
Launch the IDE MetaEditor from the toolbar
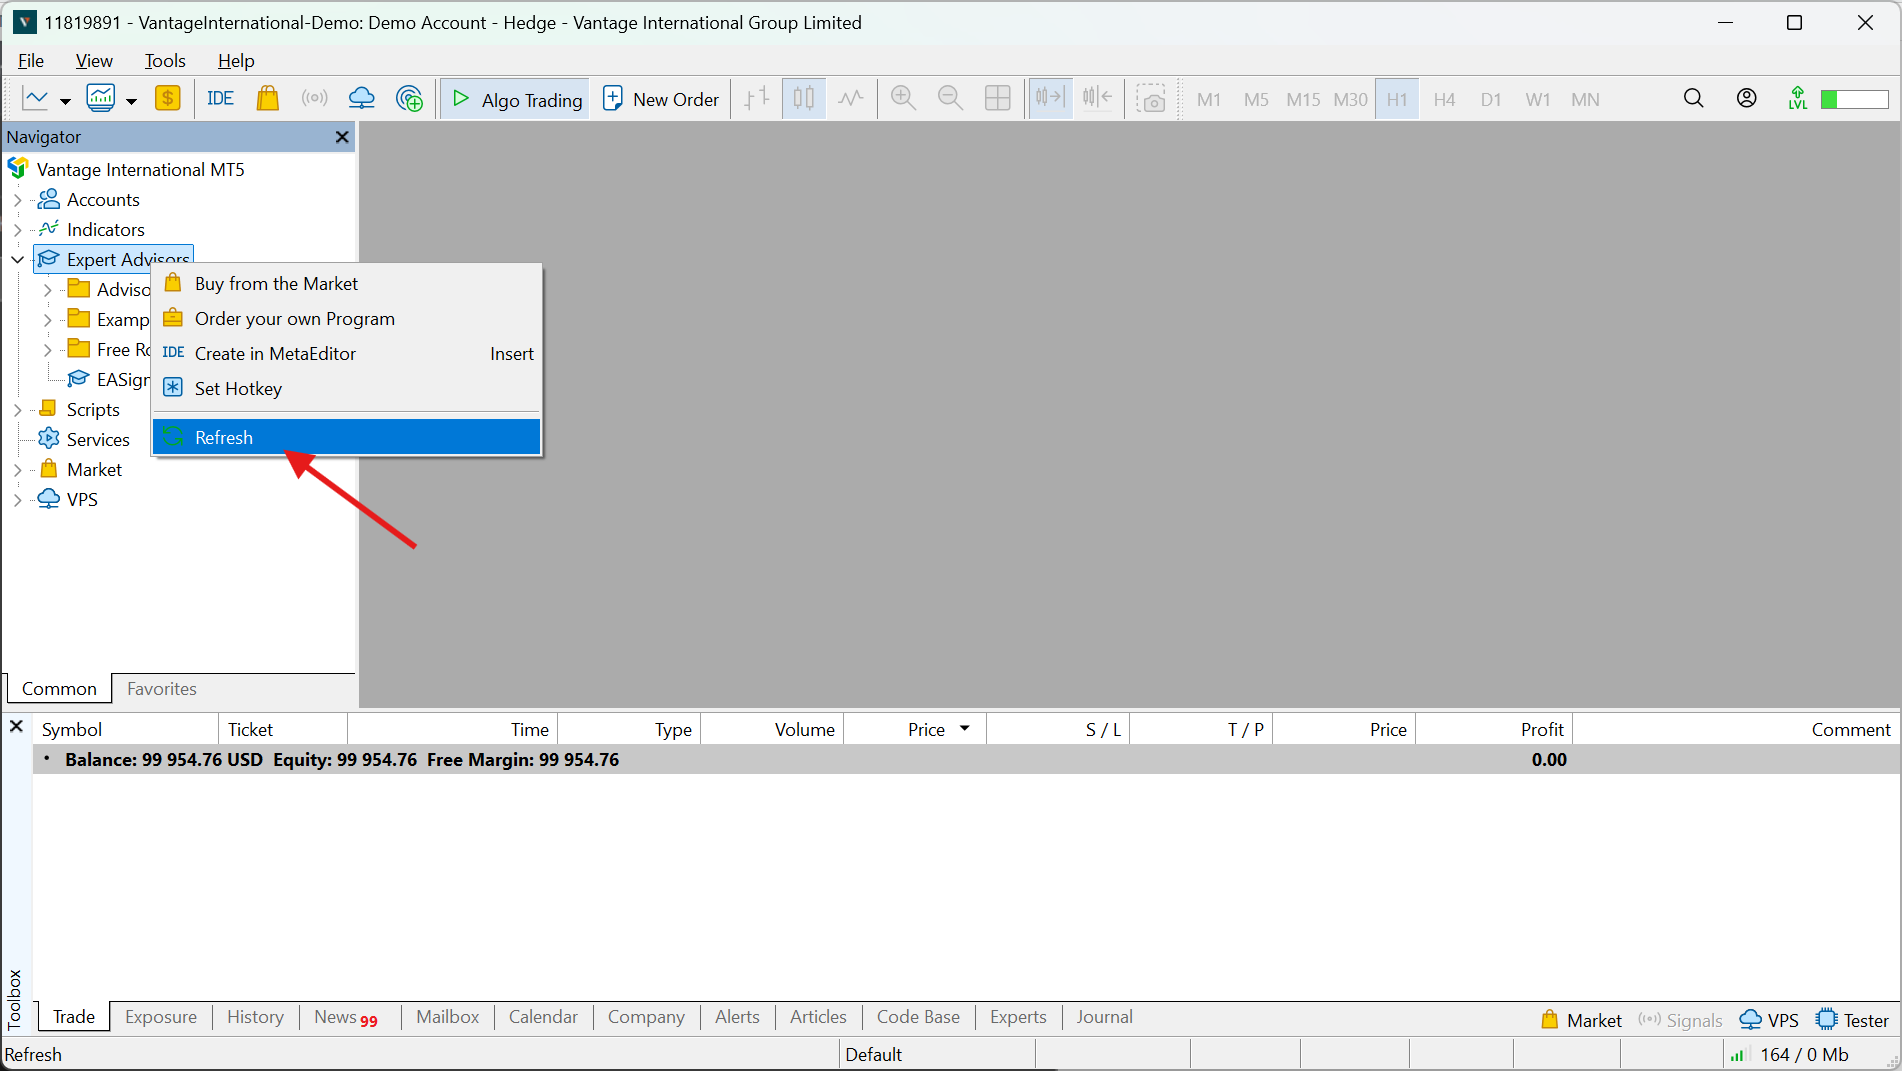coord(220,98)
